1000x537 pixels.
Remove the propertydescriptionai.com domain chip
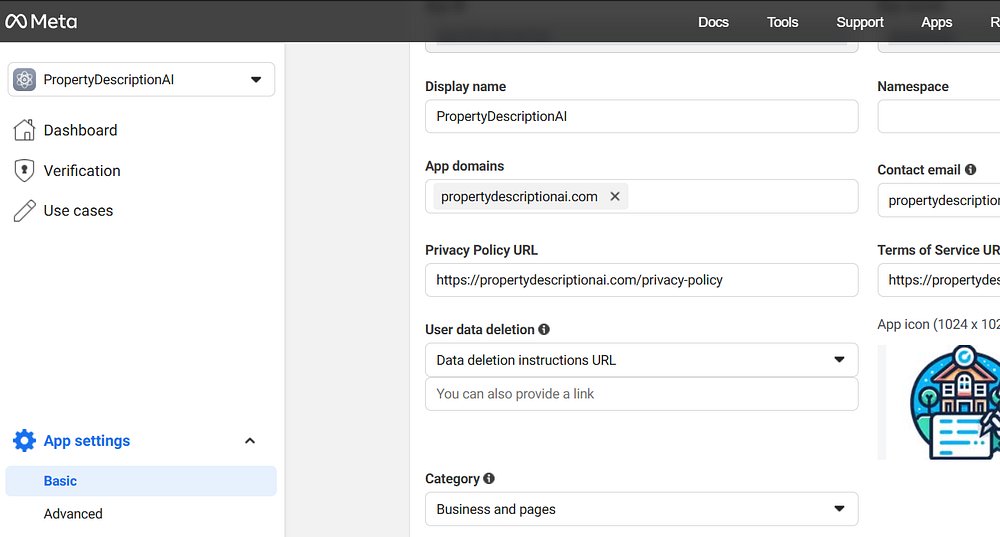pos(615,197)
